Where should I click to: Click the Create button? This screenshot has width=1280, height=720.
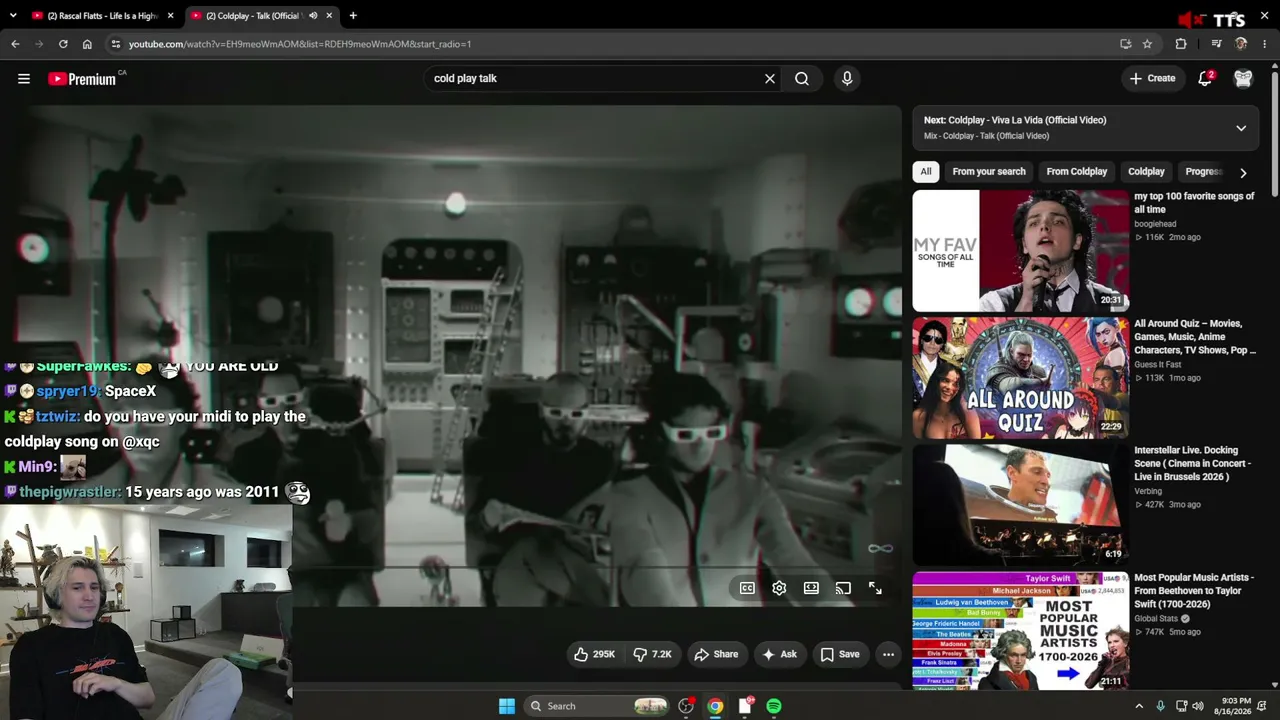[1152, 78]
